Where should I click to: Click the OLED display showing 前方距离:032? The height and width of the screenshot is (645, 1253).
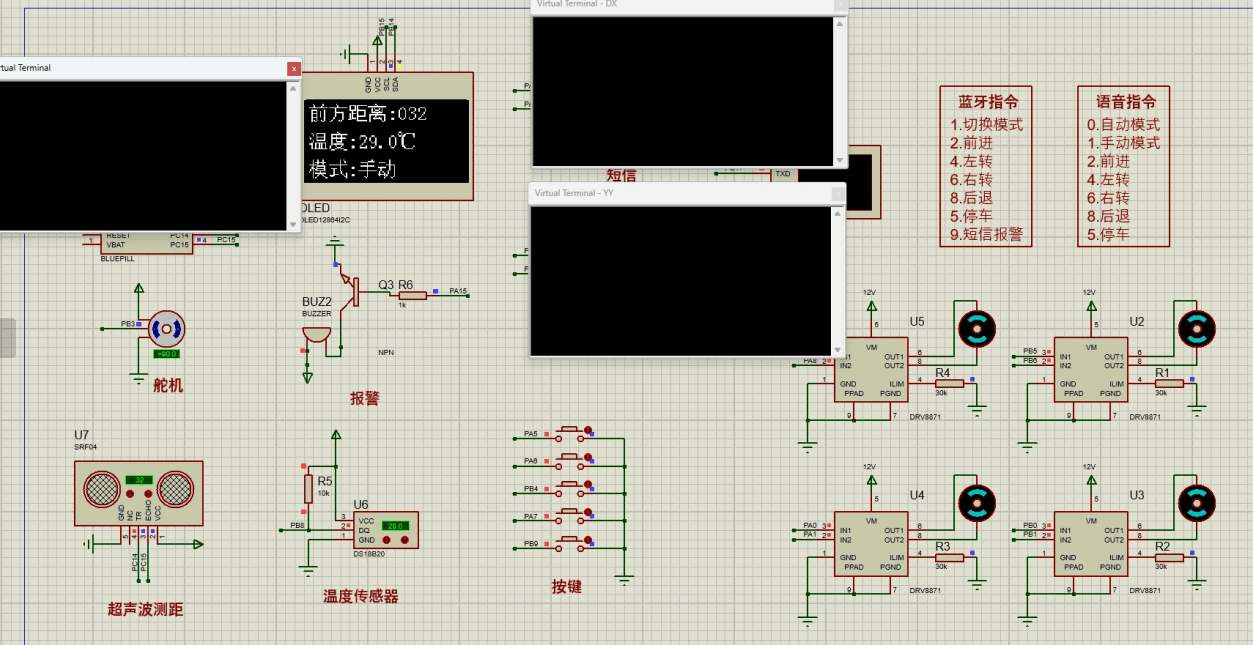[386, 141]
